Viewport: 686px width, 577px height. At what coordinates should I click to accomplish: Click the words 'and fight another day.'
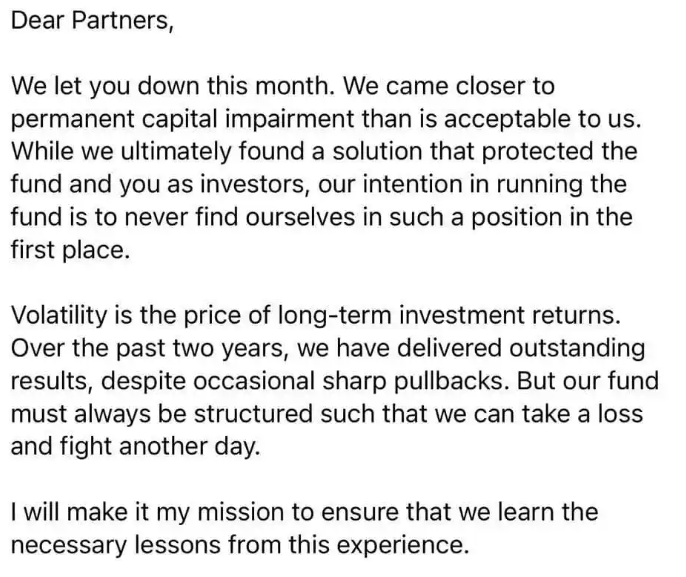pyautogui.click(x=136, y=447)
